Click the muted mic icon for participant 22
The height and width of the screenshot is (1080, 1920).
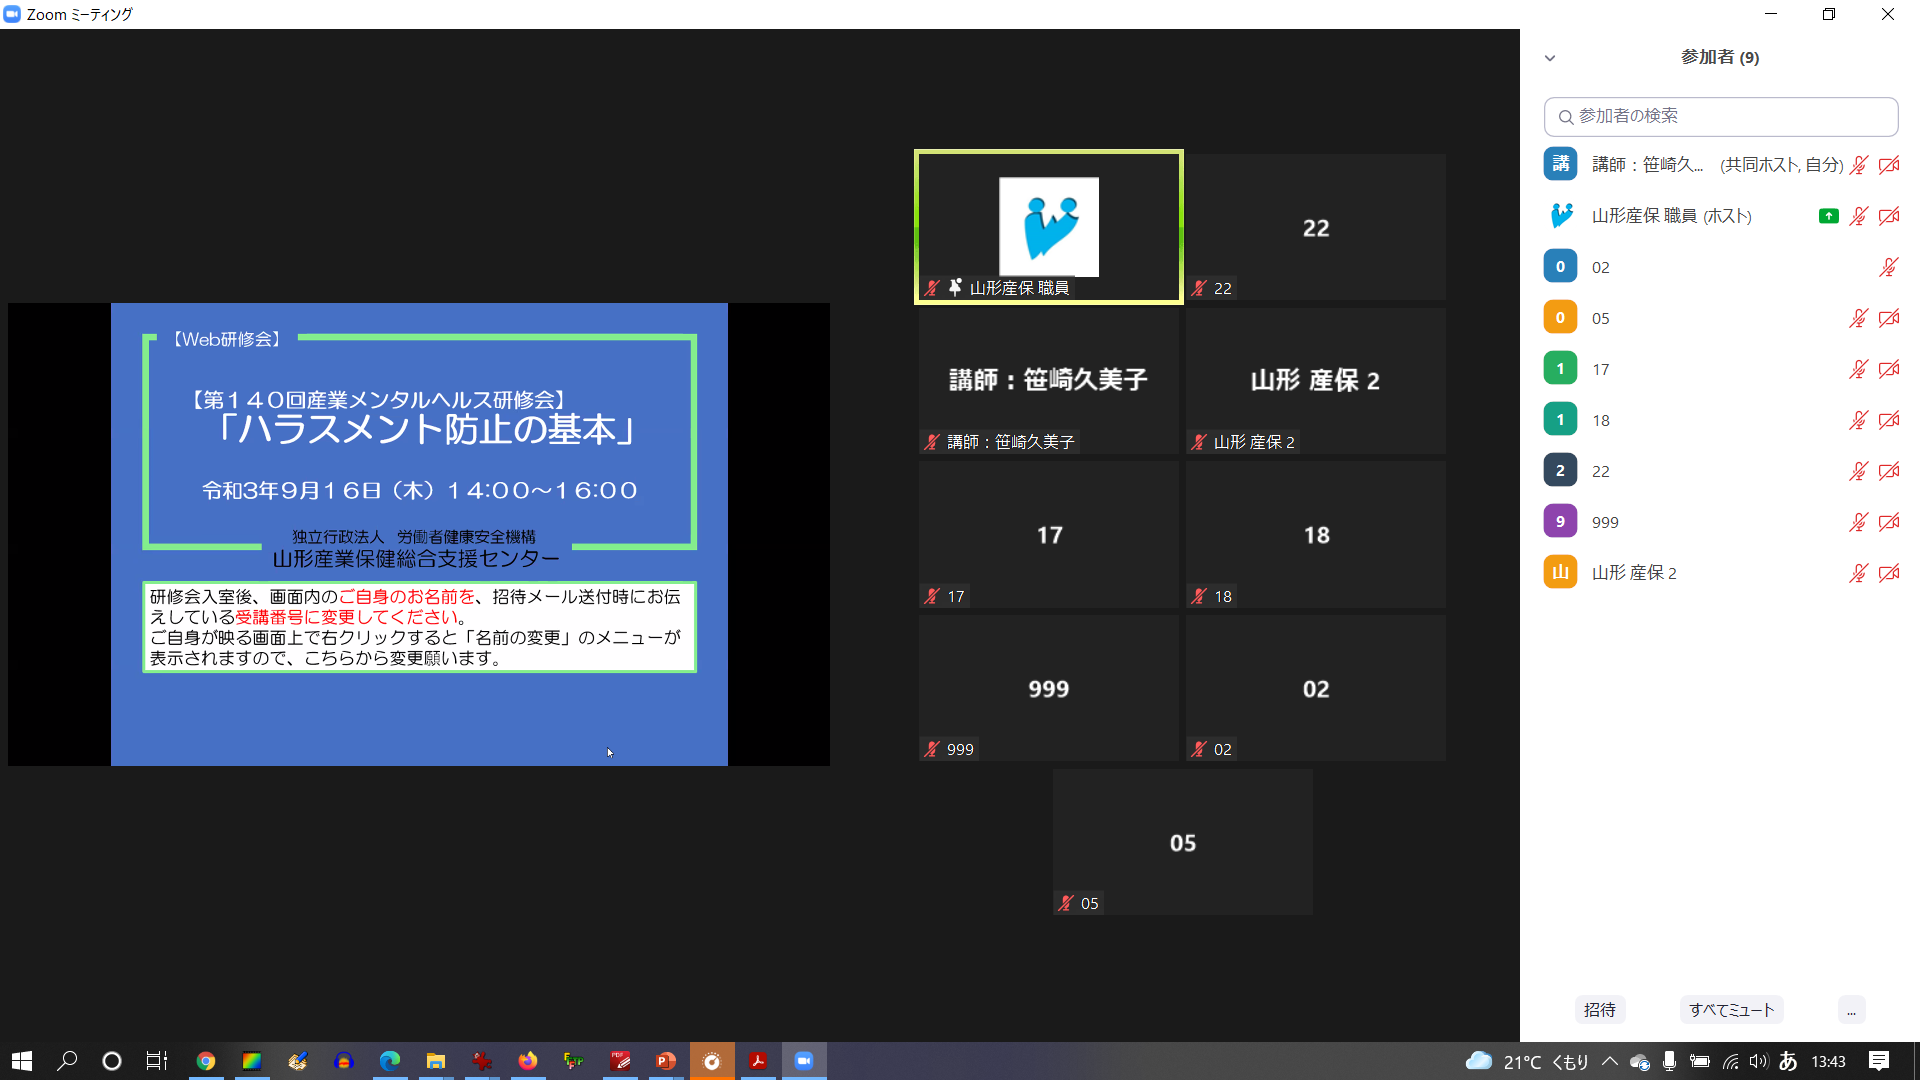1859,471
